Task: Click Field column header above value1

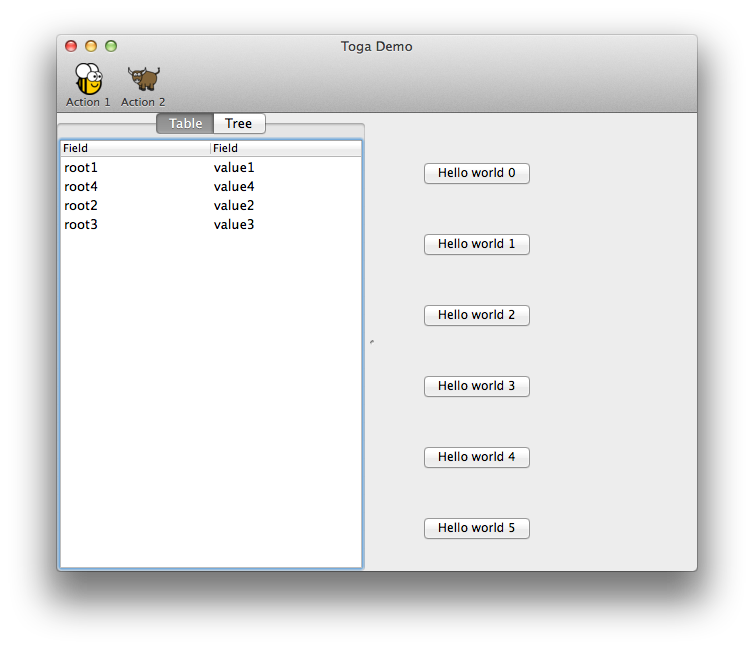Action: coord(285,148)
